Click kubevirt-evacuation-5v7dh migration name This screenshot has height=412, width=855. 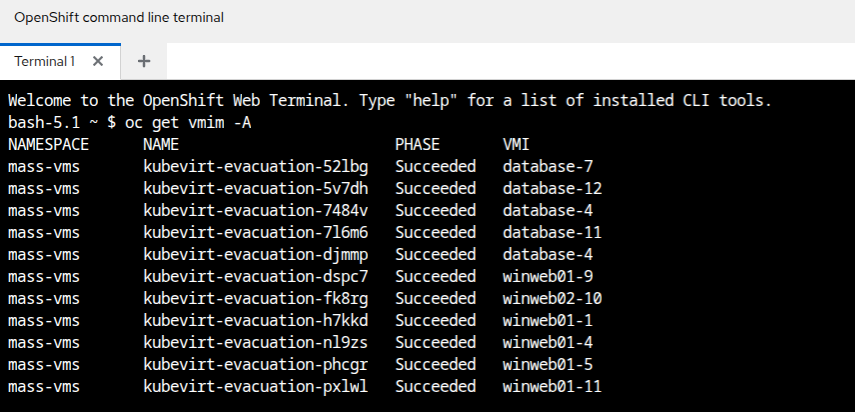coord(256,189)
